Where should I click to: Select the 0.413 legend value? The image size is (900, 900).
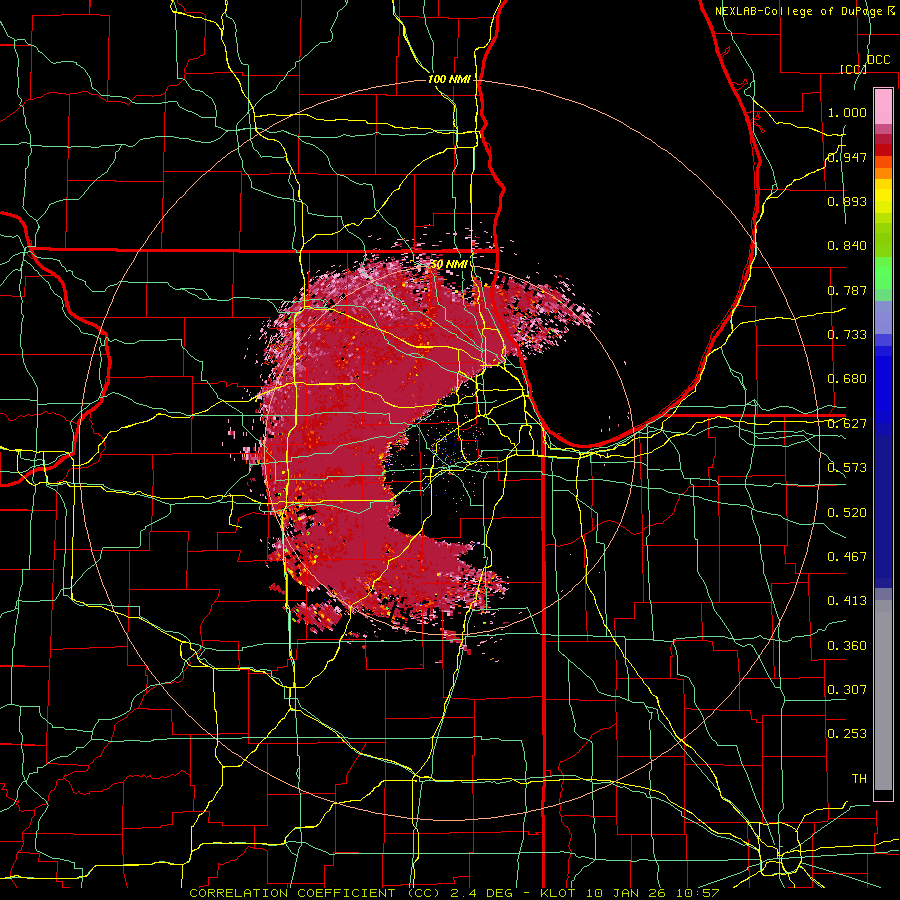[x=847, y=601]
